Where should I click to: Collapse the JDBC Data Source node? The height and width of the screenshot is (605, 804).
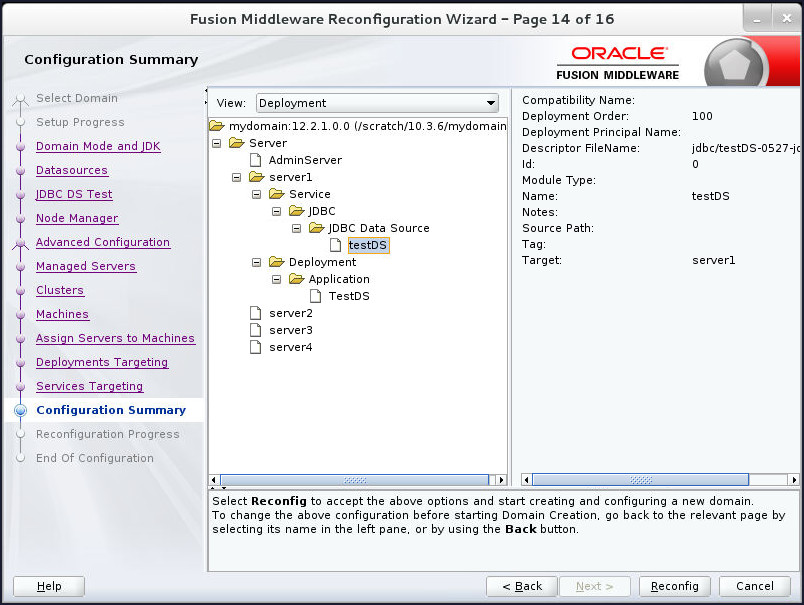[x=296, y=228]
